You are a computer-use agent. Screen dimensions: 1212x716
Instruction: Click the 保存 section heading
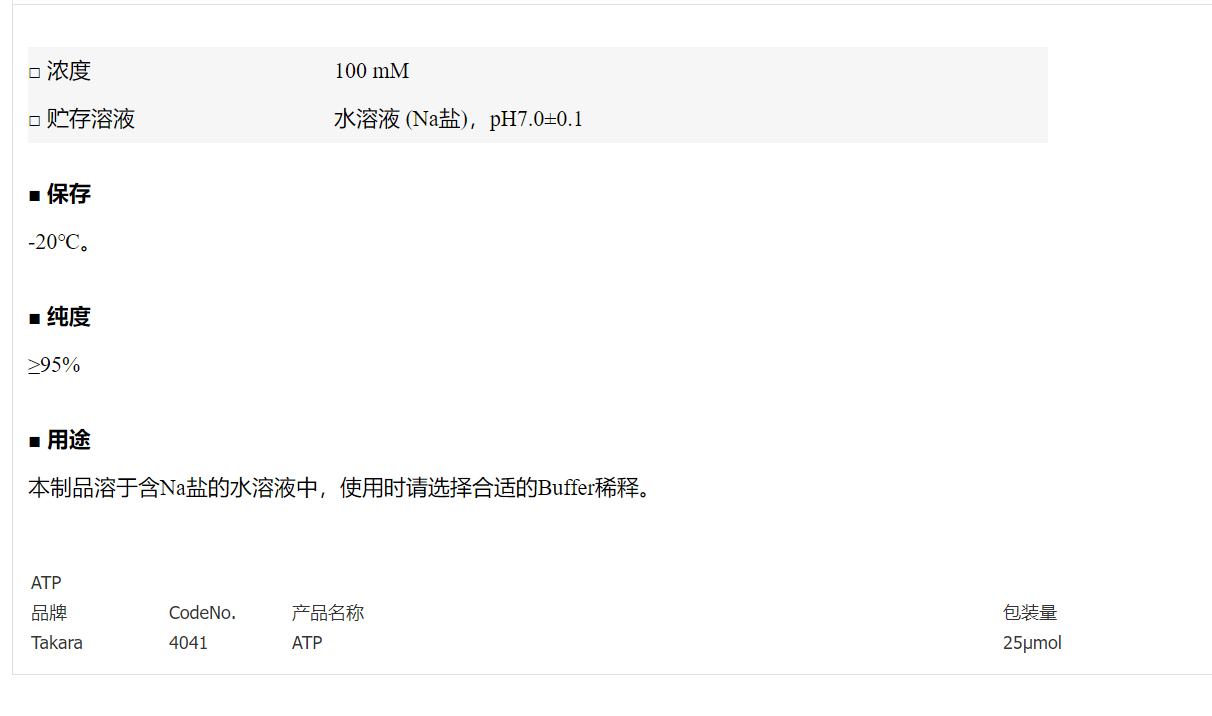pyautogui.click(x=68, y=194)
